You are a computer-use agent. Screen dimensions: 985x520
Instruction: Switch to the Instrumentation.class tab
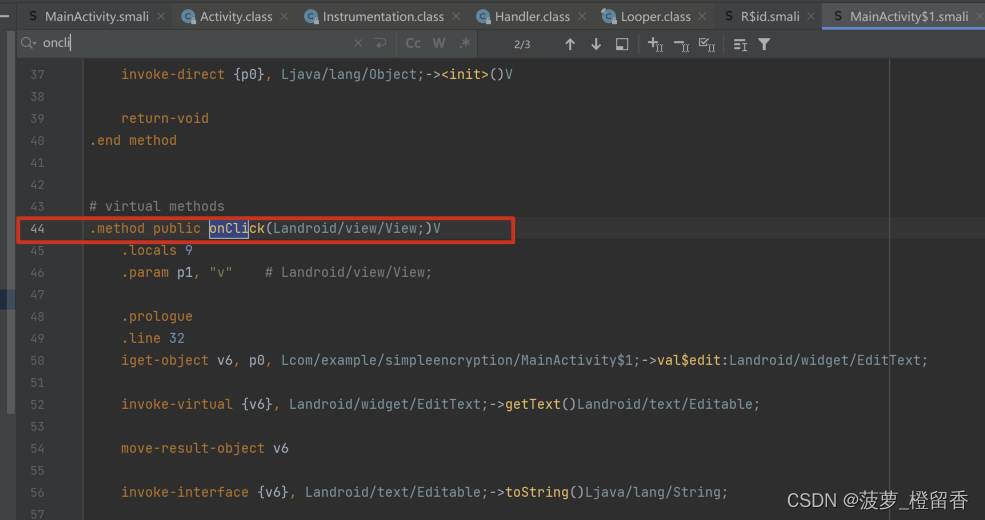point(383,16)
